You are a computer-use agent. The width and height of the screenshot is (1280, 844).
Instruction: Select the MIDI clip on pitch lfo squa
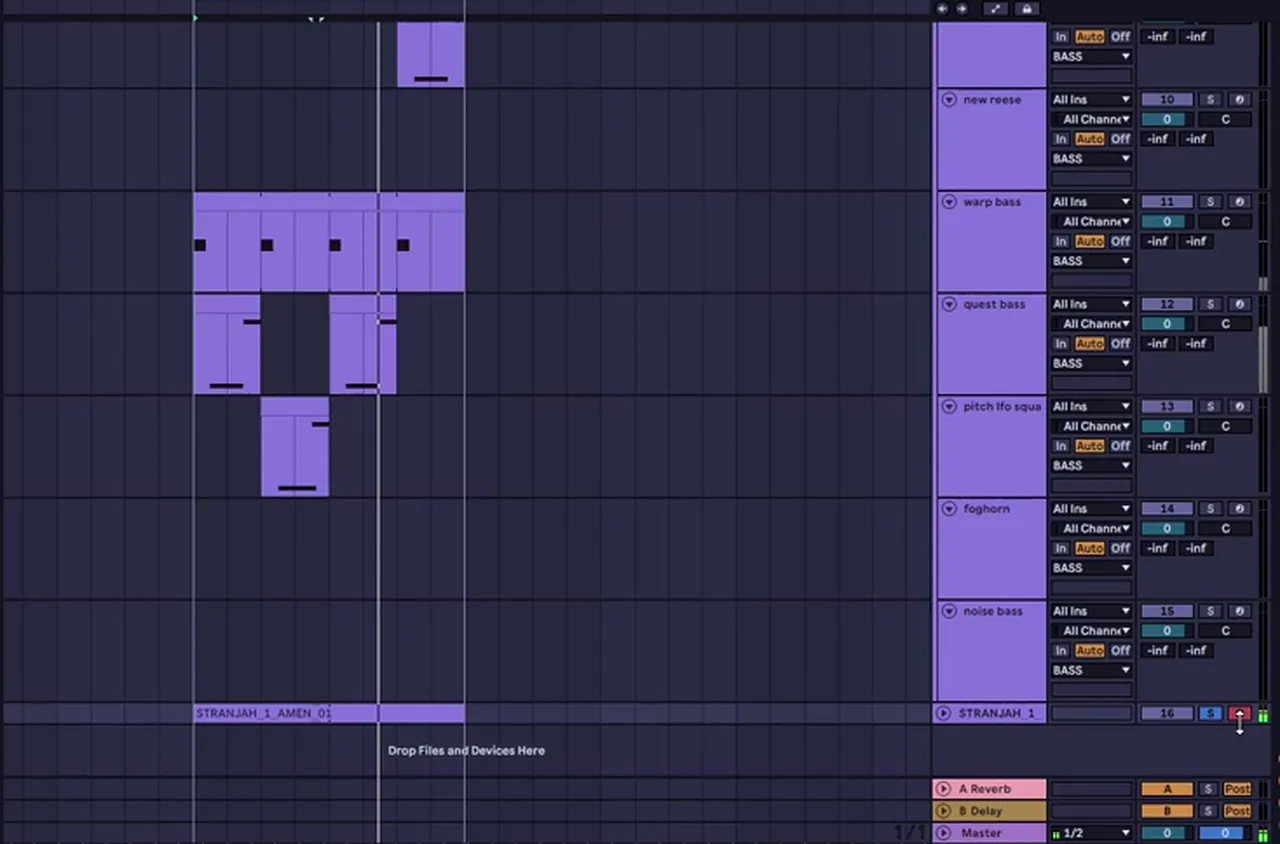pos(295,446)
